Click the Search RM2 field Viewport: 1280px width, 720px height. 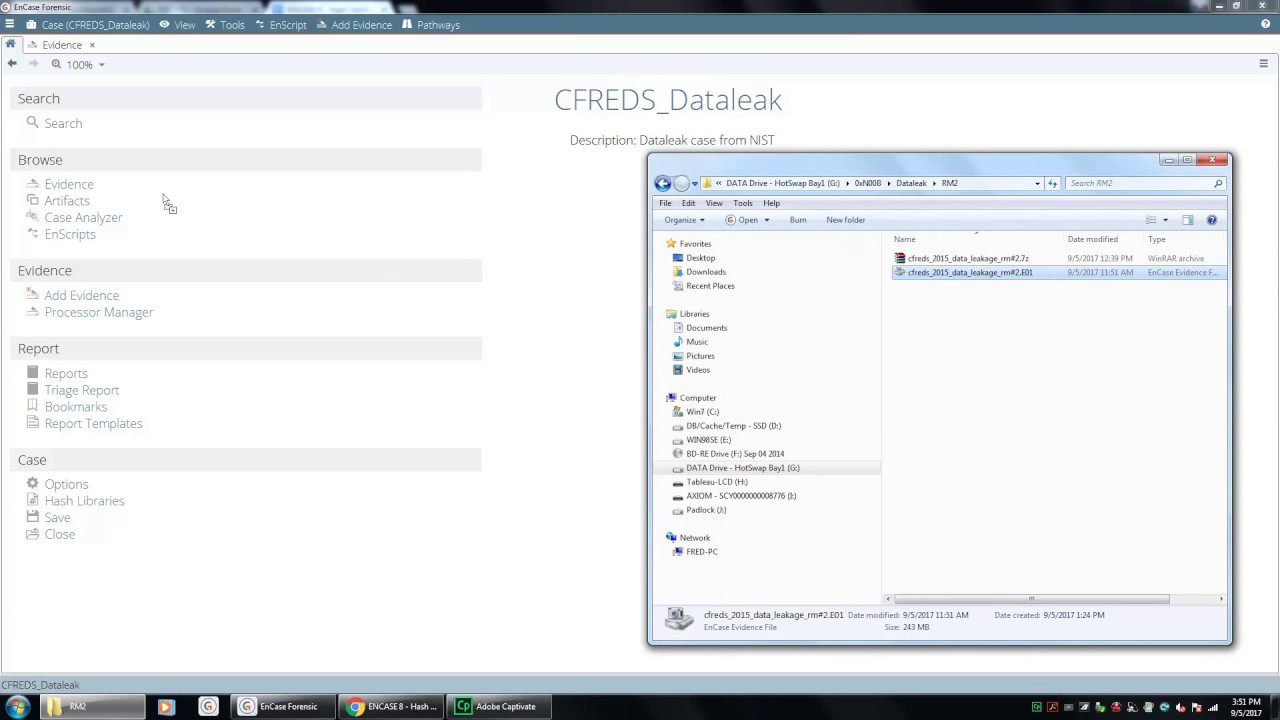pyautogui.click(x=1144, y=183)
